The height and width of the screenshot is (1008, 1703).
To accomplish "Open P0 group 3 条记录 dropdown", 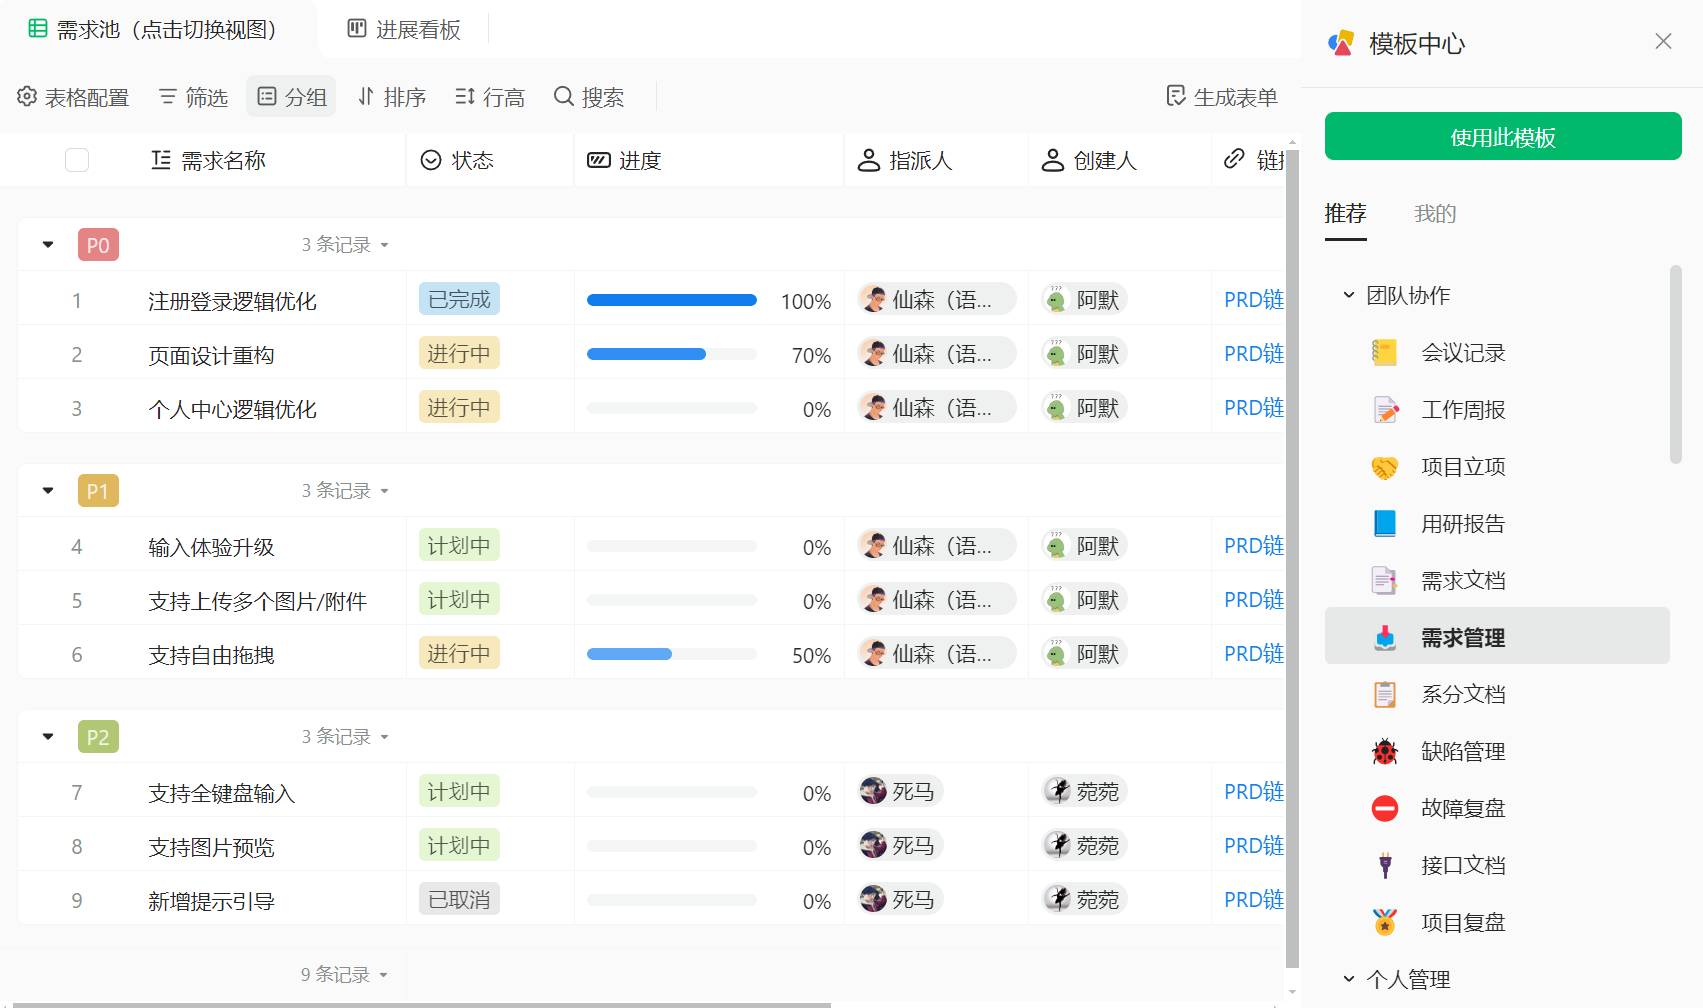I will [x=345, y=244].
